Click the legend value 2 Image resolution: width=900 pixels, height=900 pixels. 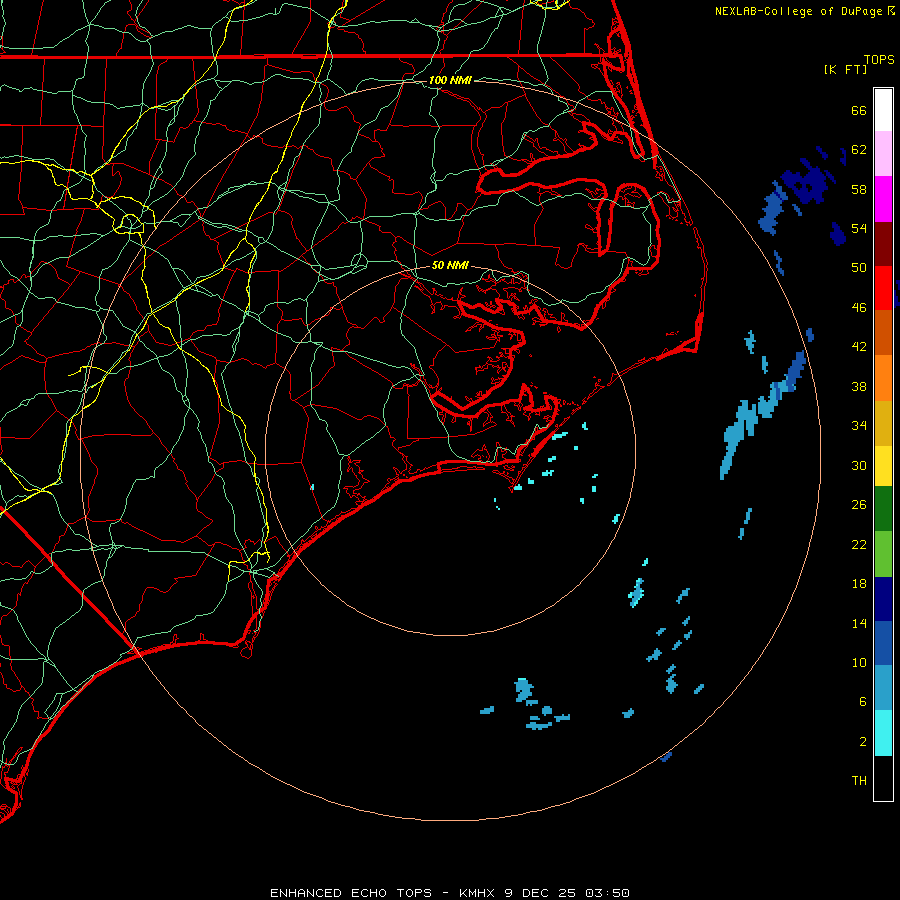(863, 742)
